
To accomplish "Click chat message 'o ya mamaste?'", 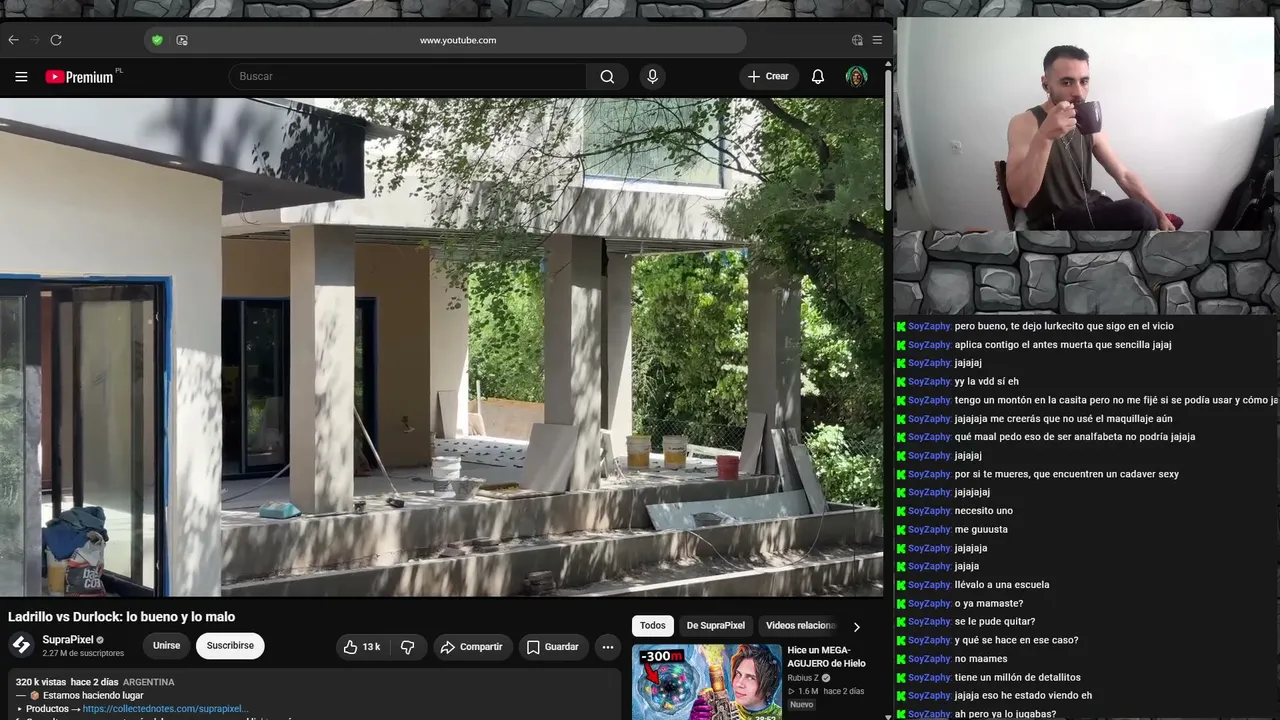I will (x=989, y=604).
